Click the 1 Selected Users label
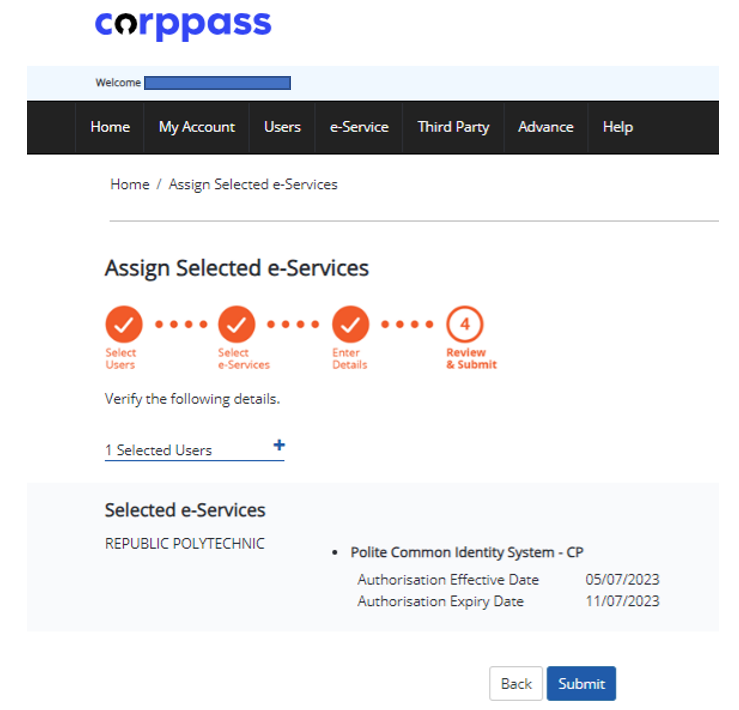Viewport: 739px width, 710px height. (159, 450)
